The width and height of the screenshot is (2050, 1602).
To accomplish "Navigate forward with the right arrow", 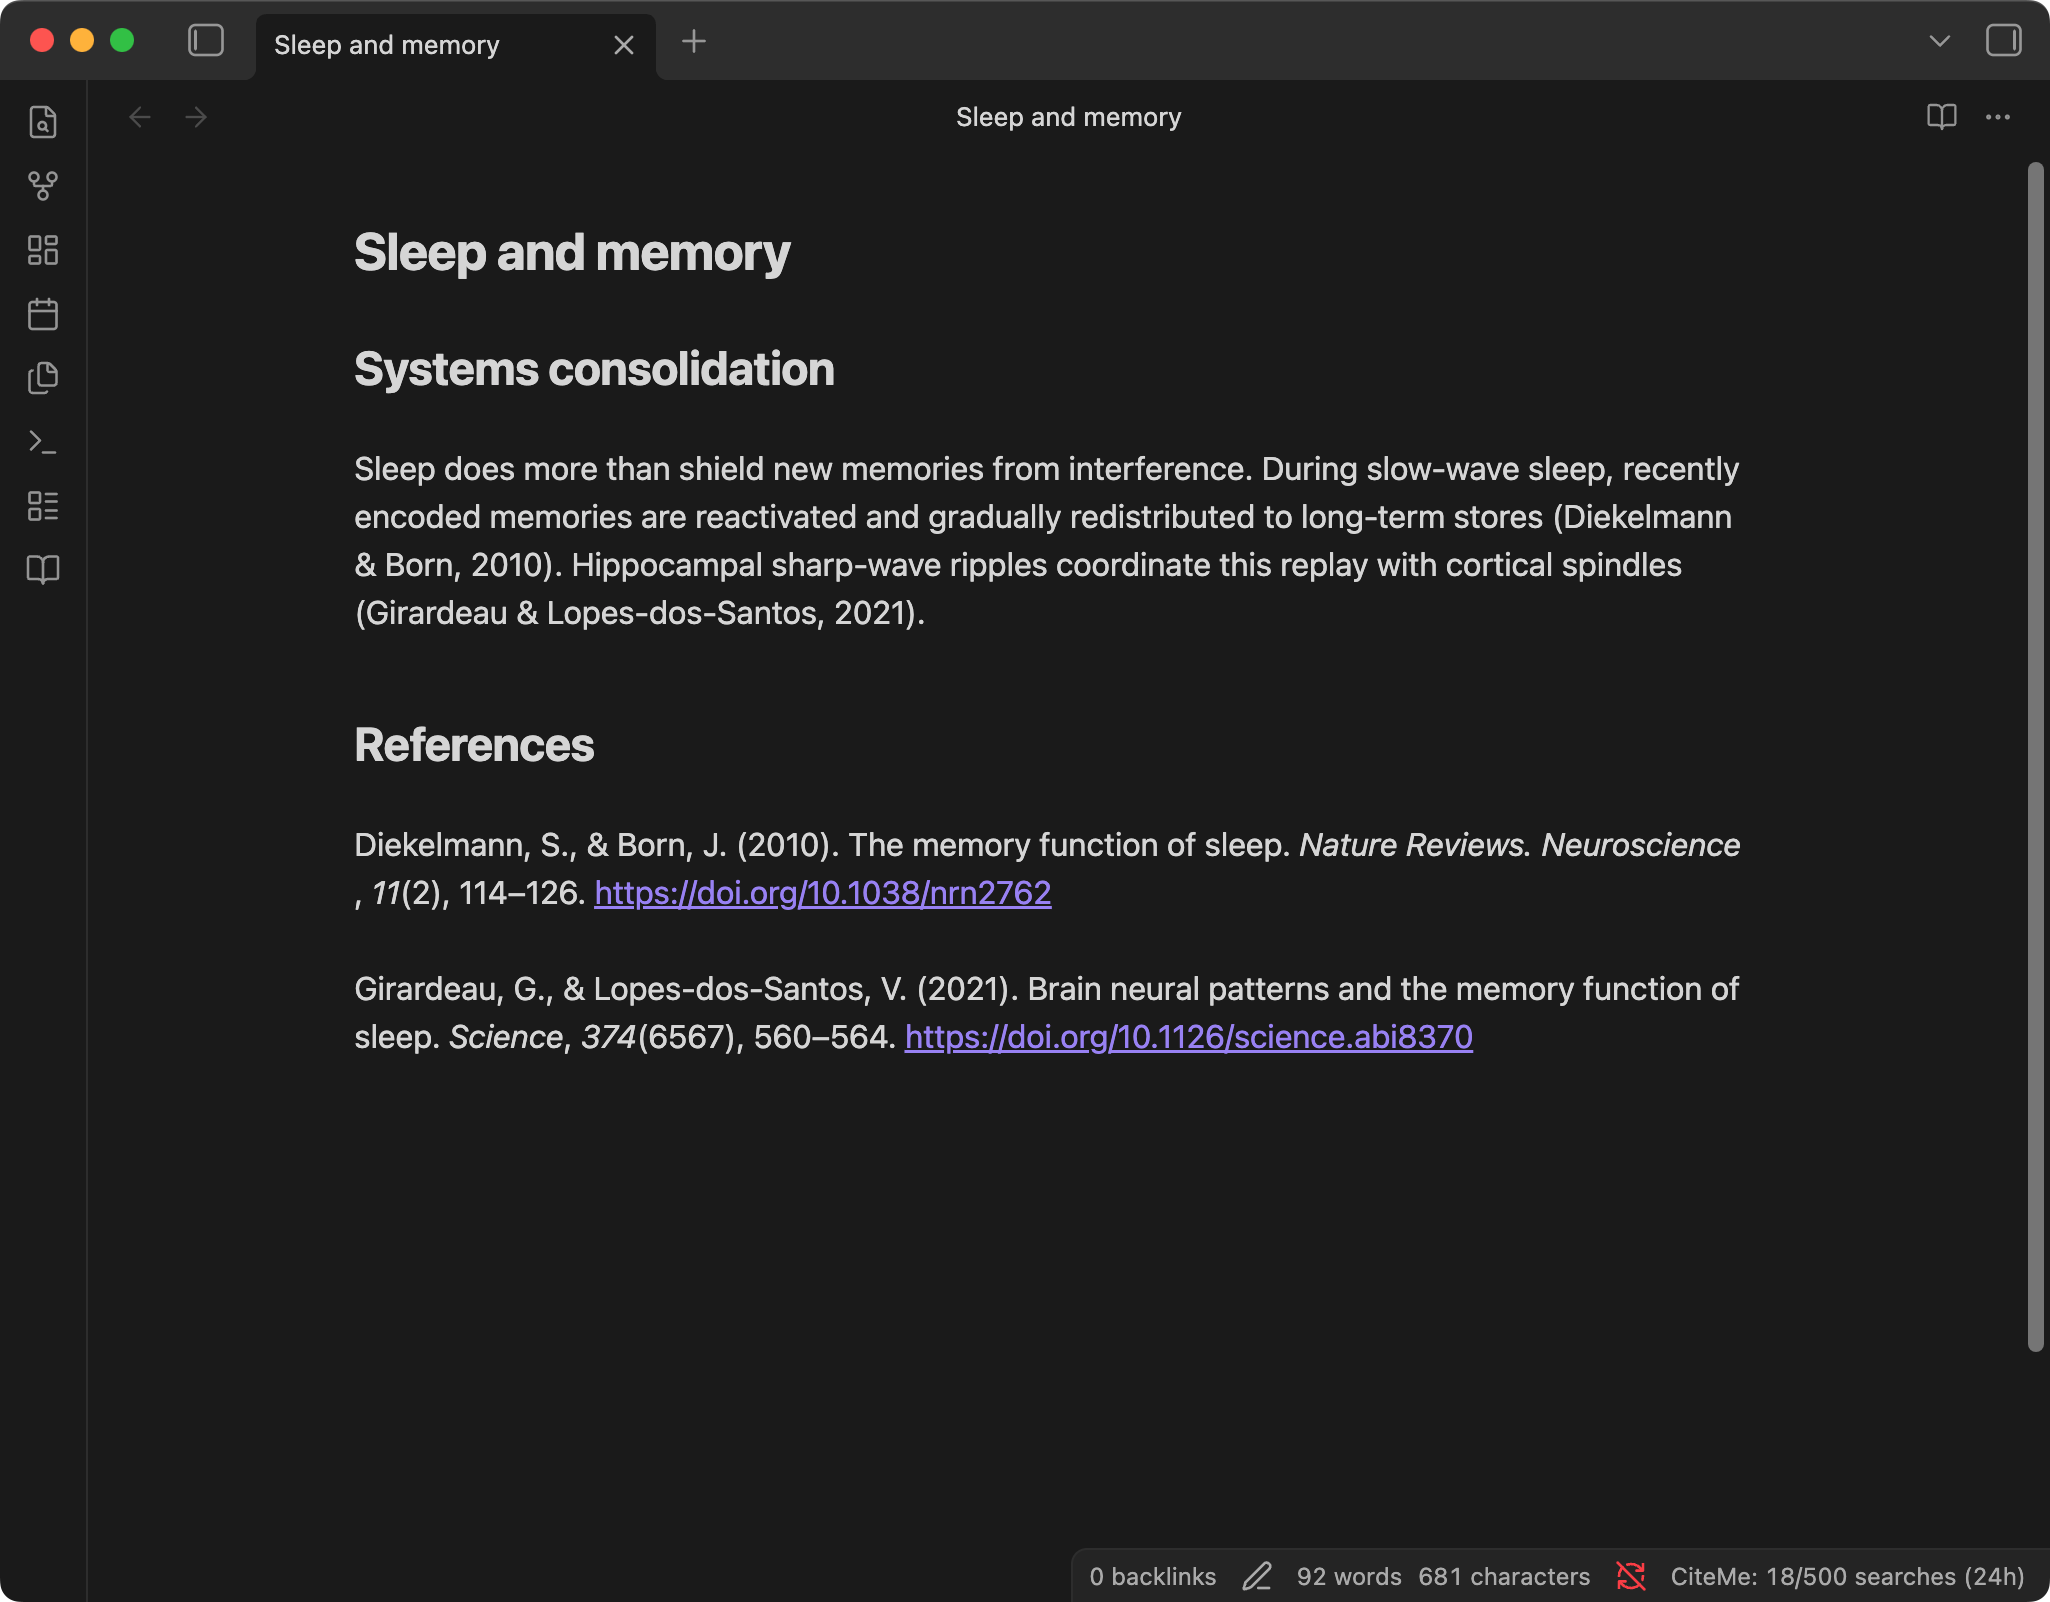I will coord(196,117).
